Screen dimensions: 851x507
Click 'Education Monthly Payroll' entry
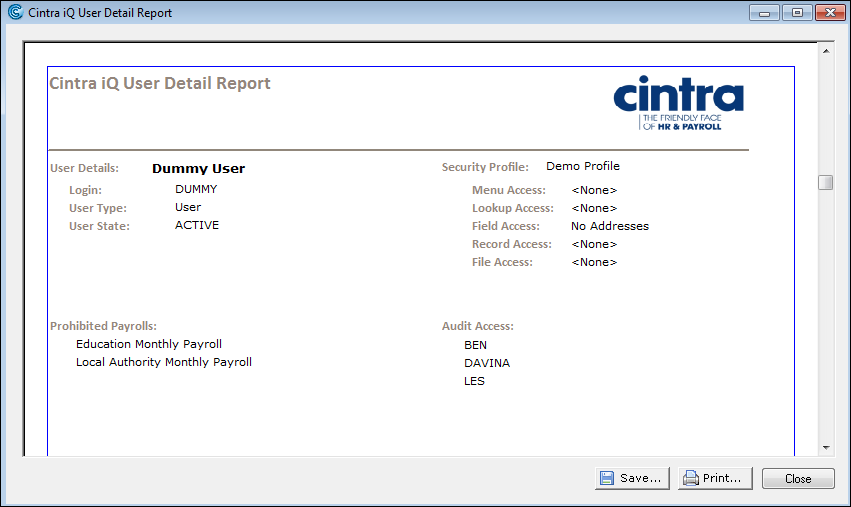149,344
